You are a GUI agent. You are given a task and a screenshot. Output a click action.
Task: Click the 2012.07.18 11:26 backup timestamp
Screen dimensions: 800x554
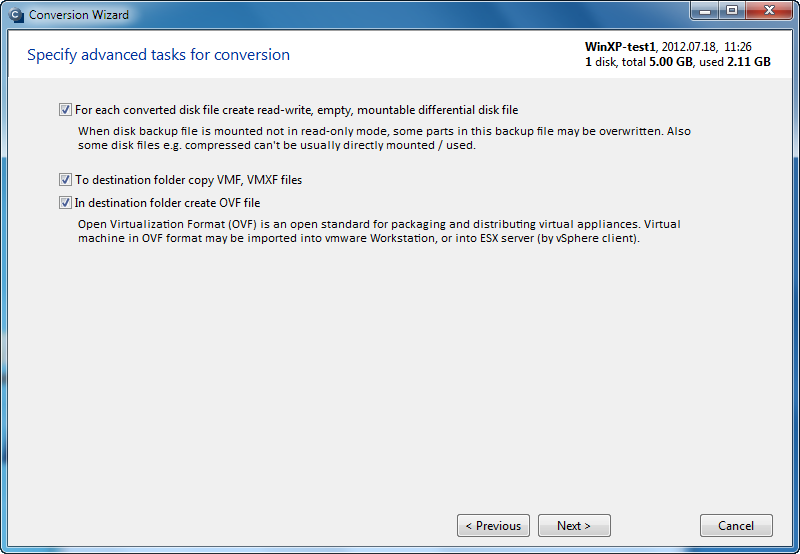pos(707,46)
